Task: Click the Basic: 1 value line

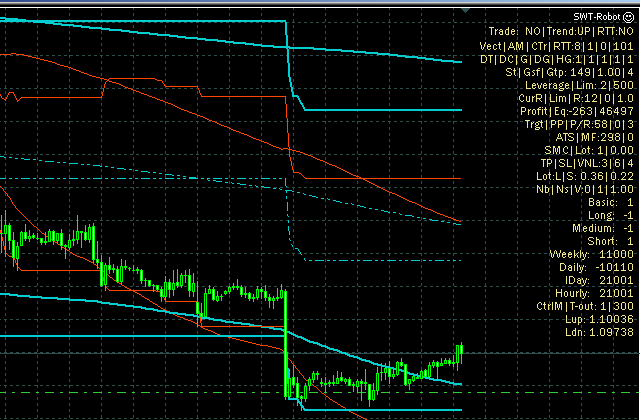Action: [x=611, y=202]
